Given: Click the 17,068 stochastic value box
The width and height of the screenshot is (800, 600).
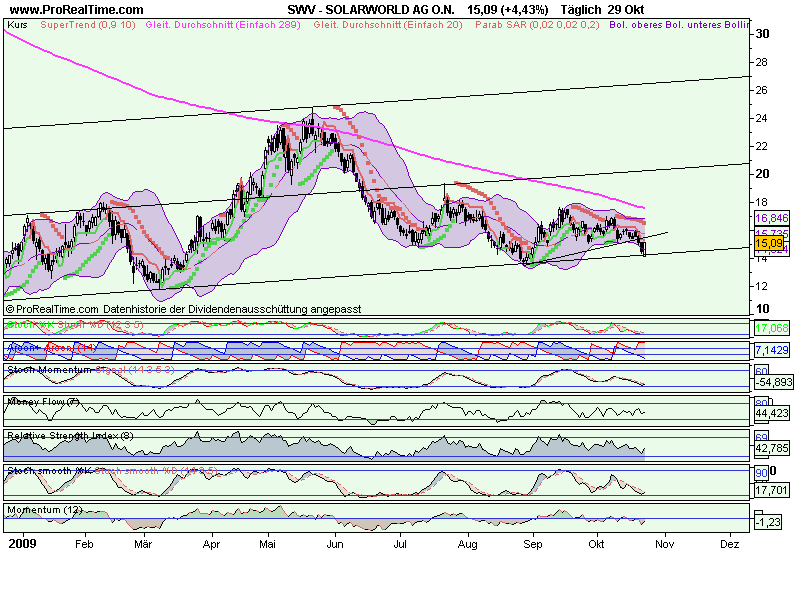Looking at the screenshot, I should [x=772, y=328].
